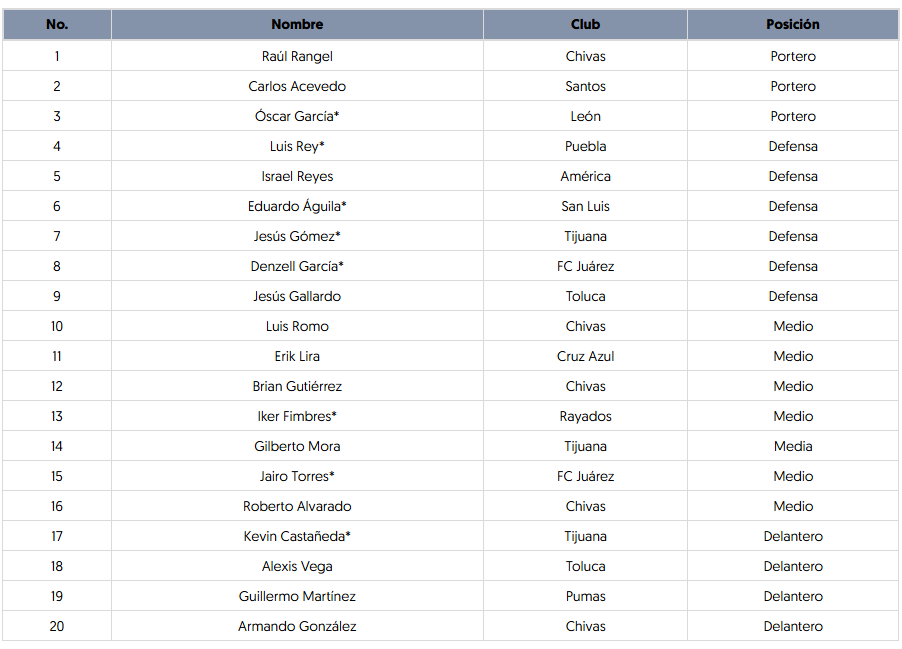
Task: Select the Raúl Rangel name cell
Action: (x=297, y=56)
